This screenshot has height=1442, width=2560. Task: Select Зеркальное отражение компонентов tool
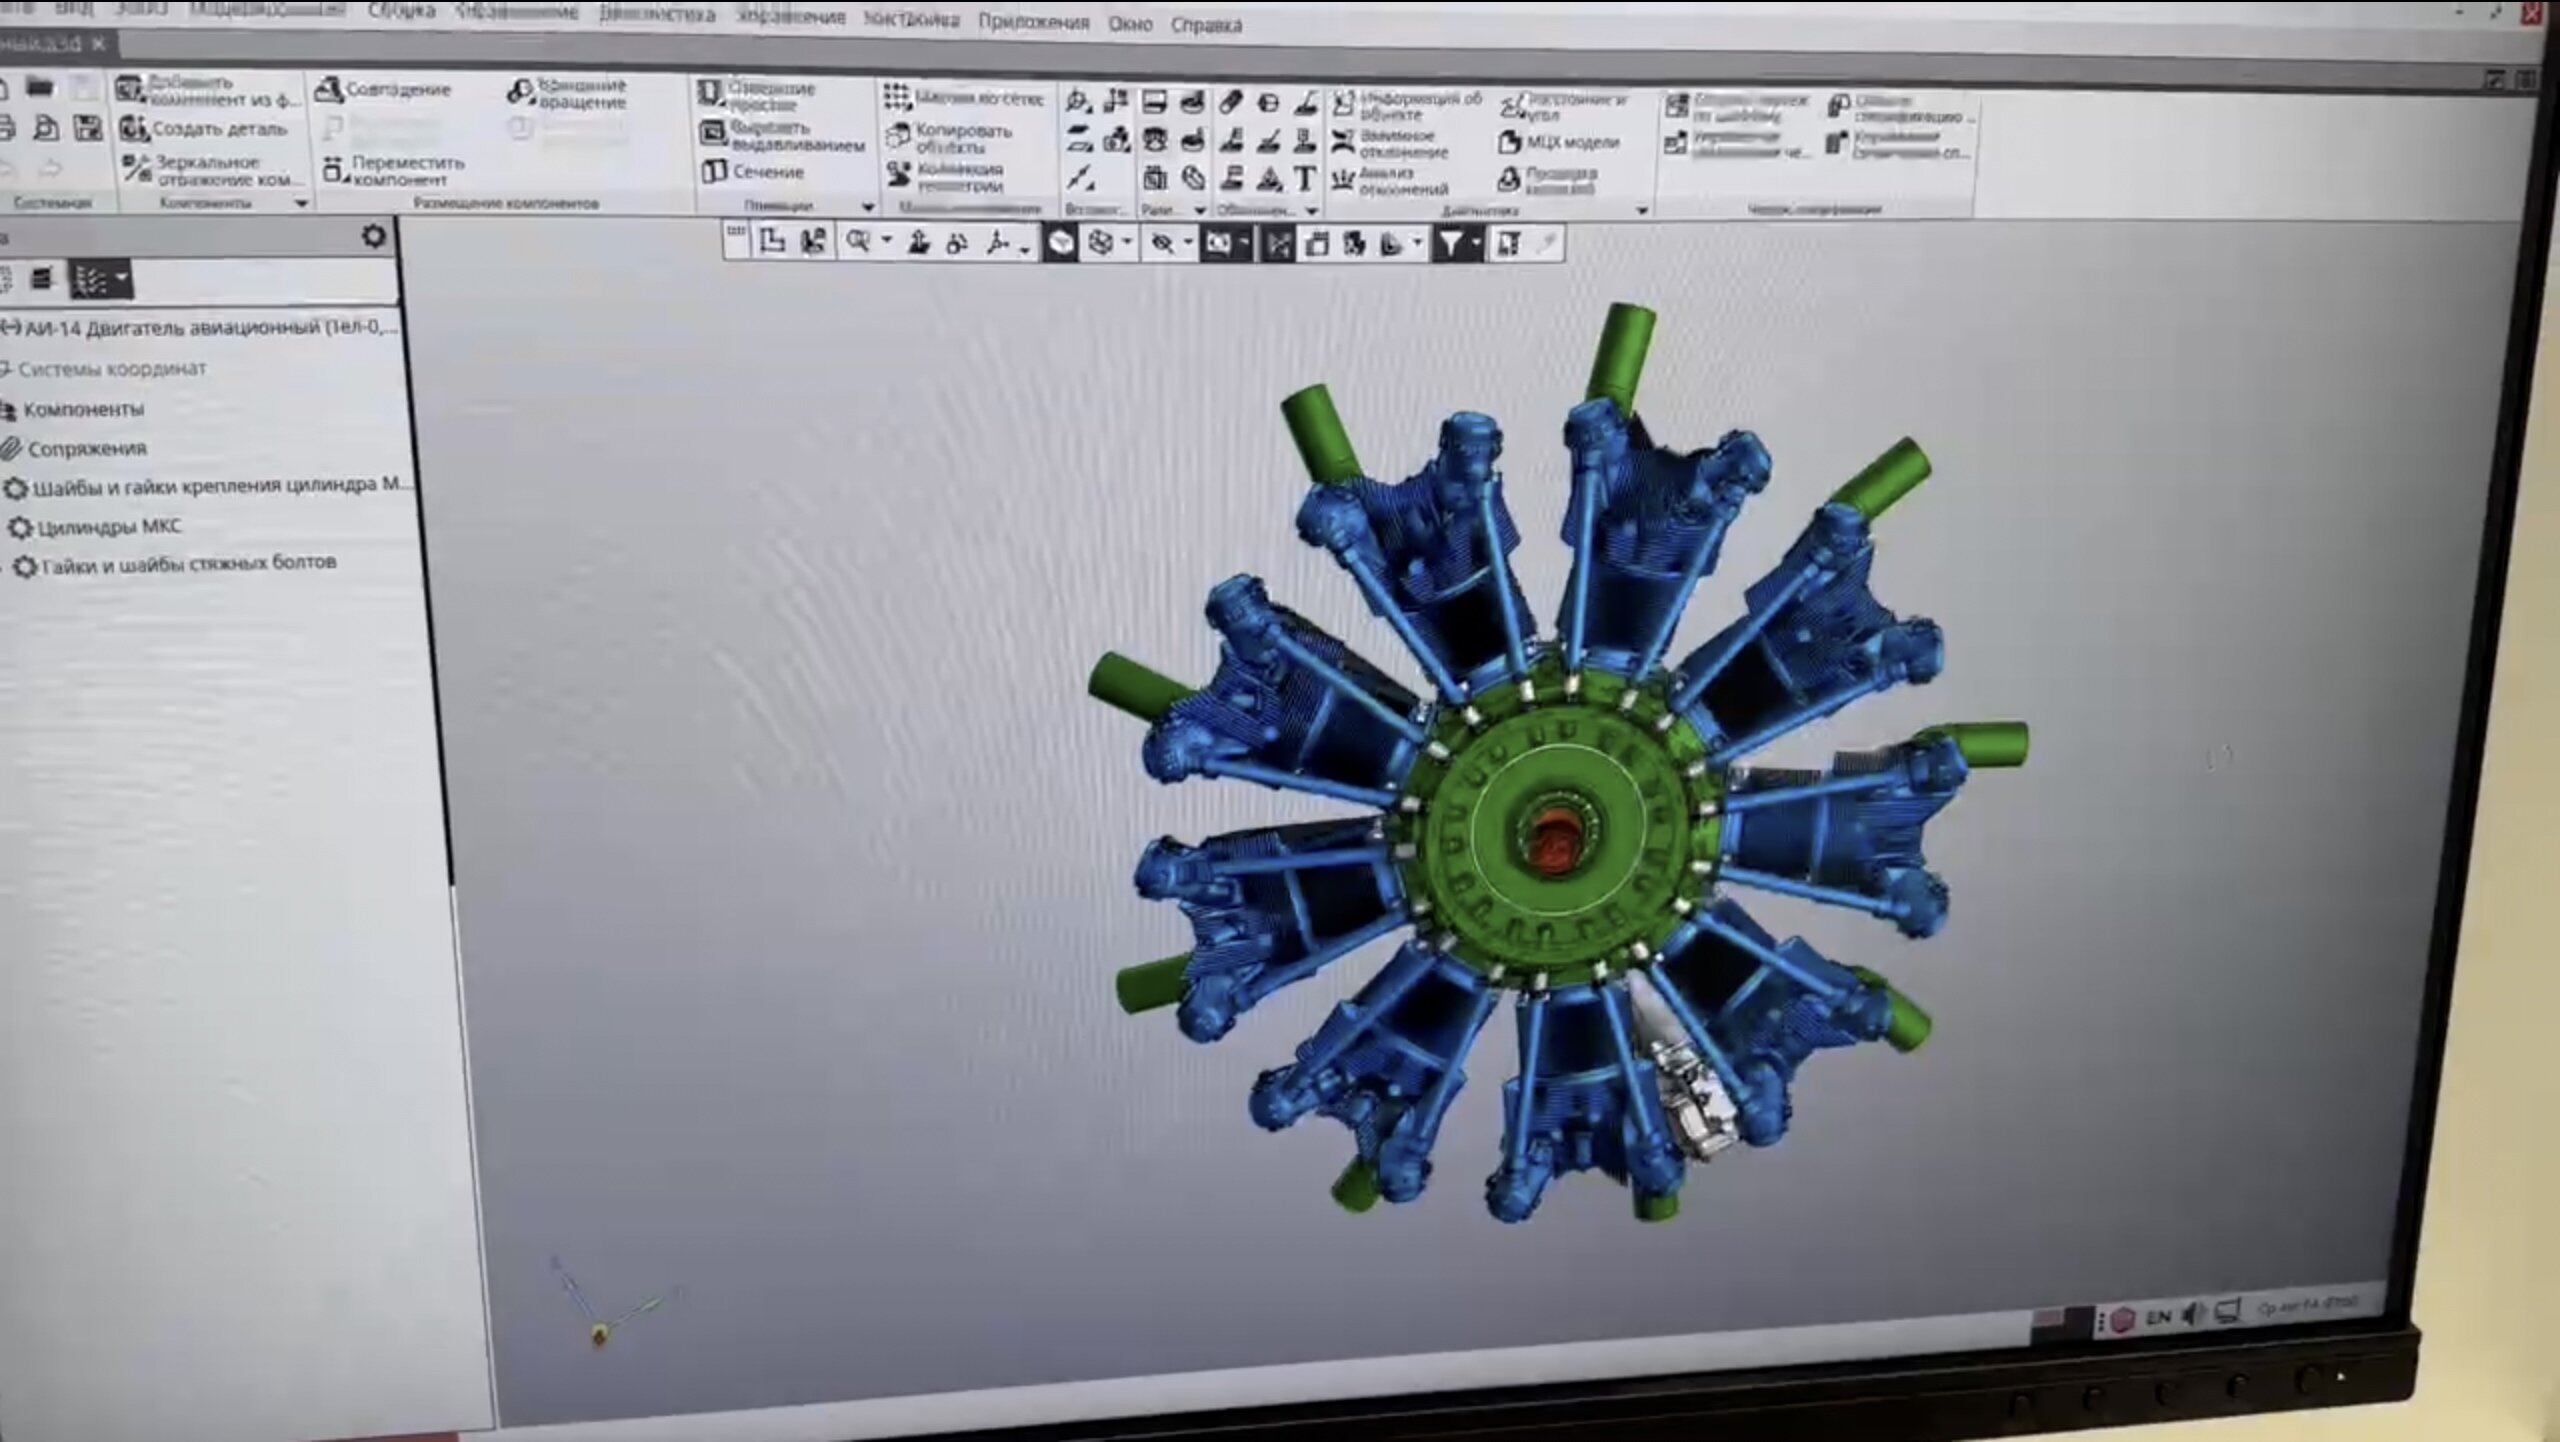(212, 170)
